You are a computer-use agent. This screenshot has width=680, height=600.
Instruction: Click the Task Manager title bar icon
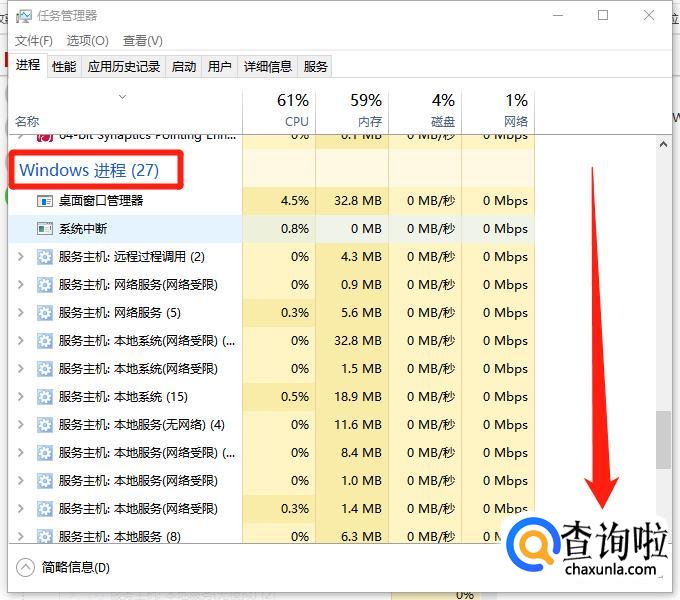(x=23, y=16)
